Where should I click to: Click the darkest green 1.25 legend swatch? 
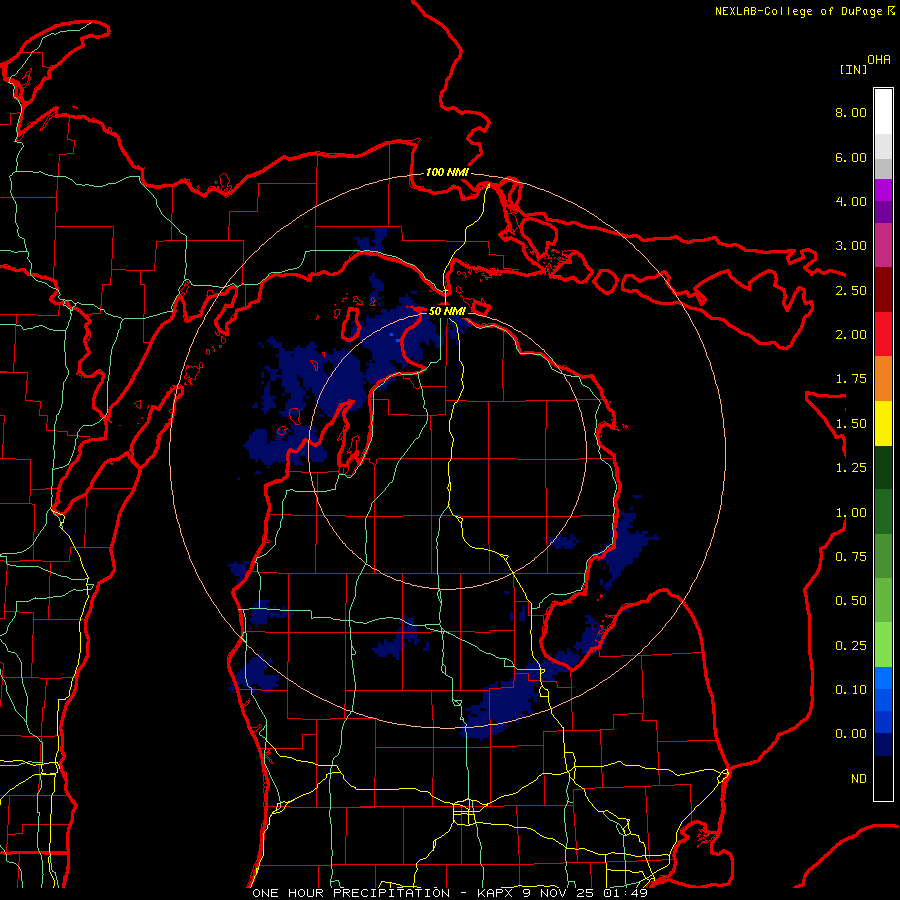(883, 467)
